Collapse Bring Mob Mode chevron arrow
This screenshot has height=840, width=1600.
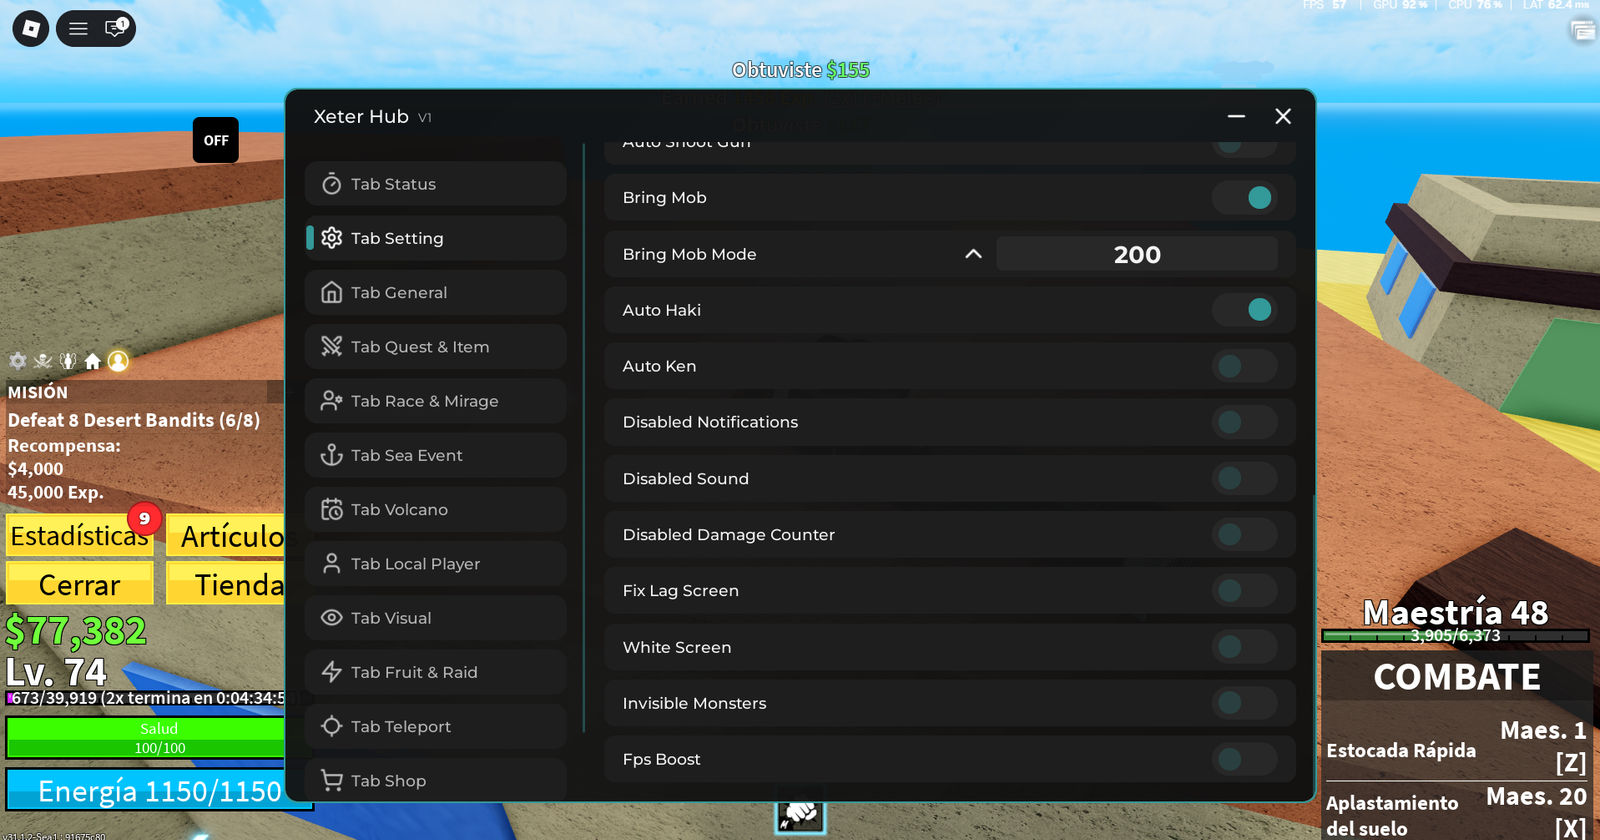point(973,254)
